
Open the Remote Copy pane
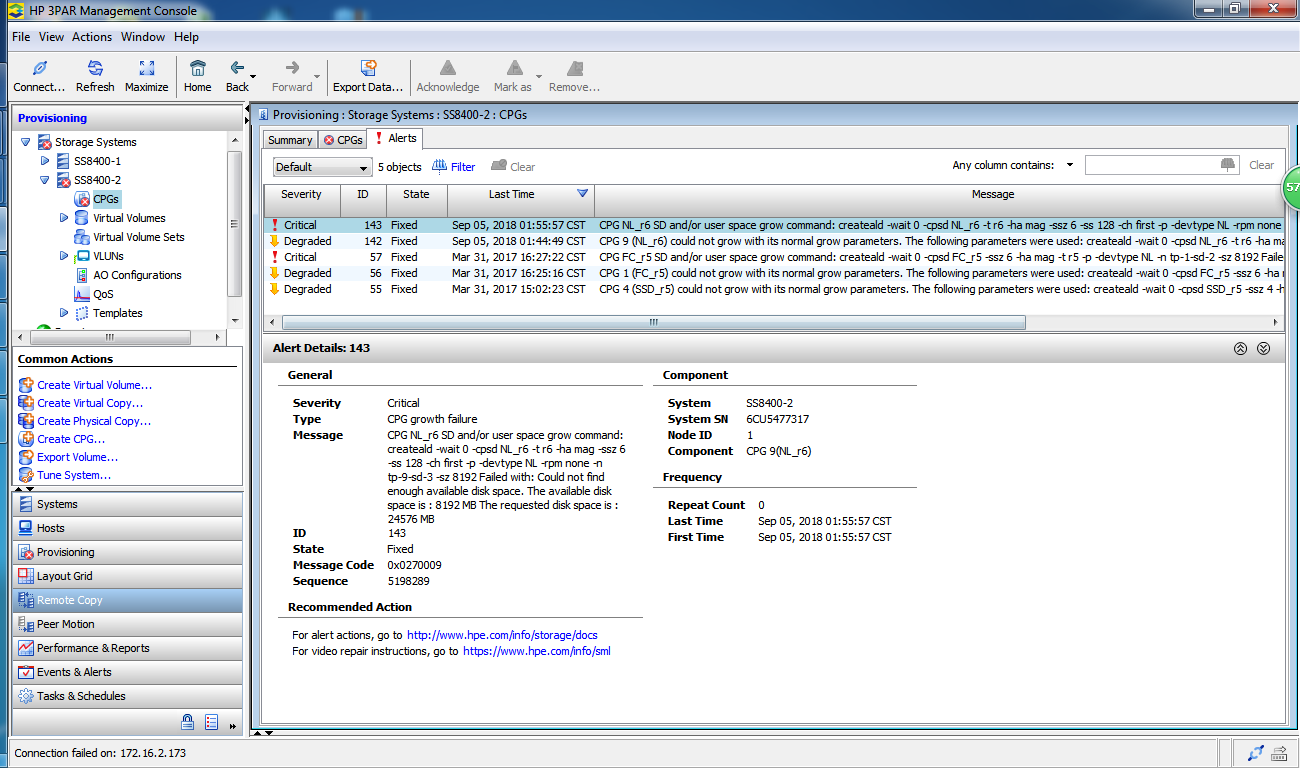click(127, 600)
